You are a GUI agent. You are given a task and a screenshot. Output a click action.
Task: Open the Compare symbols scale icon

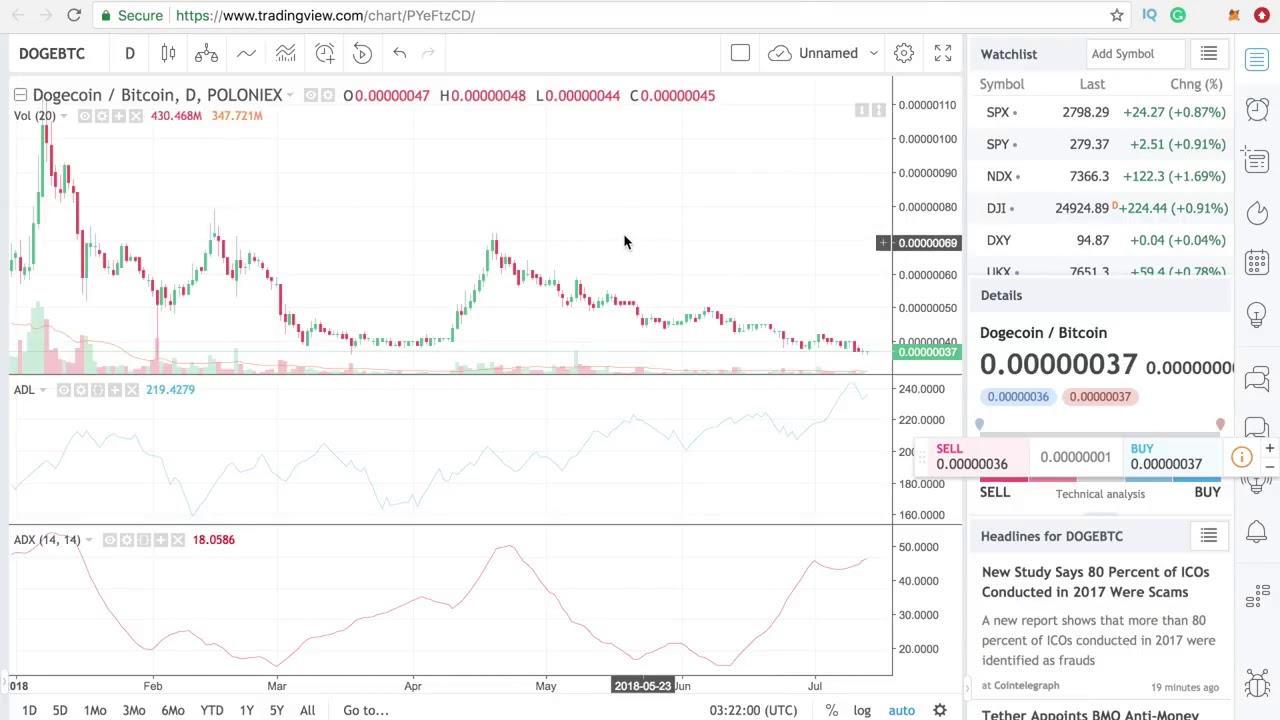[x=206, y=53]
